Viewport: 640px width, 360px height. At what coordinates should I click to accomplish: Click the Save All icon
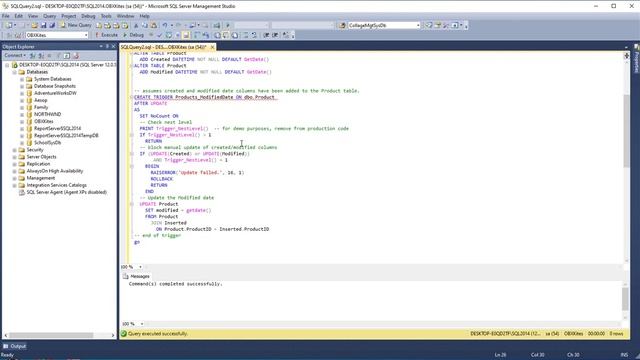(52, 25)
